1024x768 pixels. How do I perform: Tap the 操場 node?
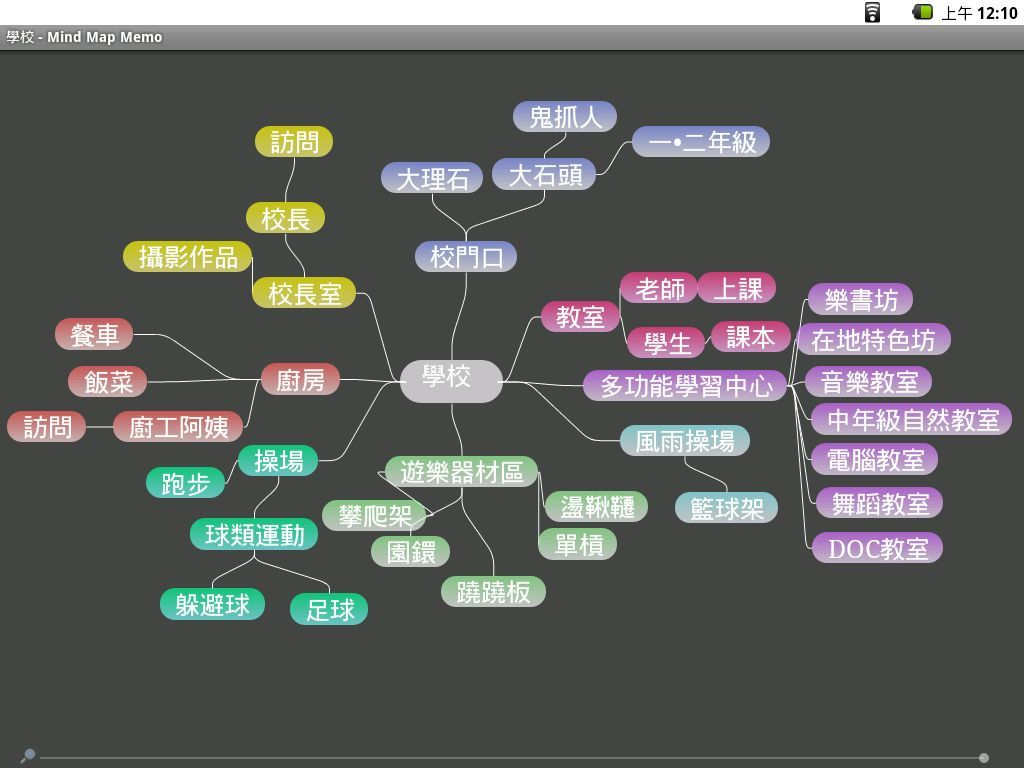(278, 461)
